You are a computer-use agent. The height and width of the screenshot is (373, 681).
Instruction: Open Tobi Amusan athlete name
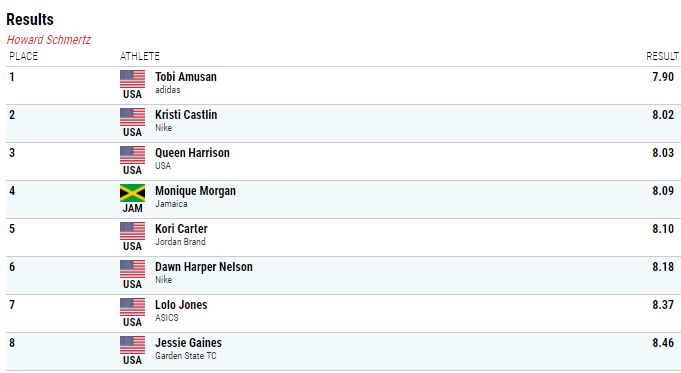(186, 77)
